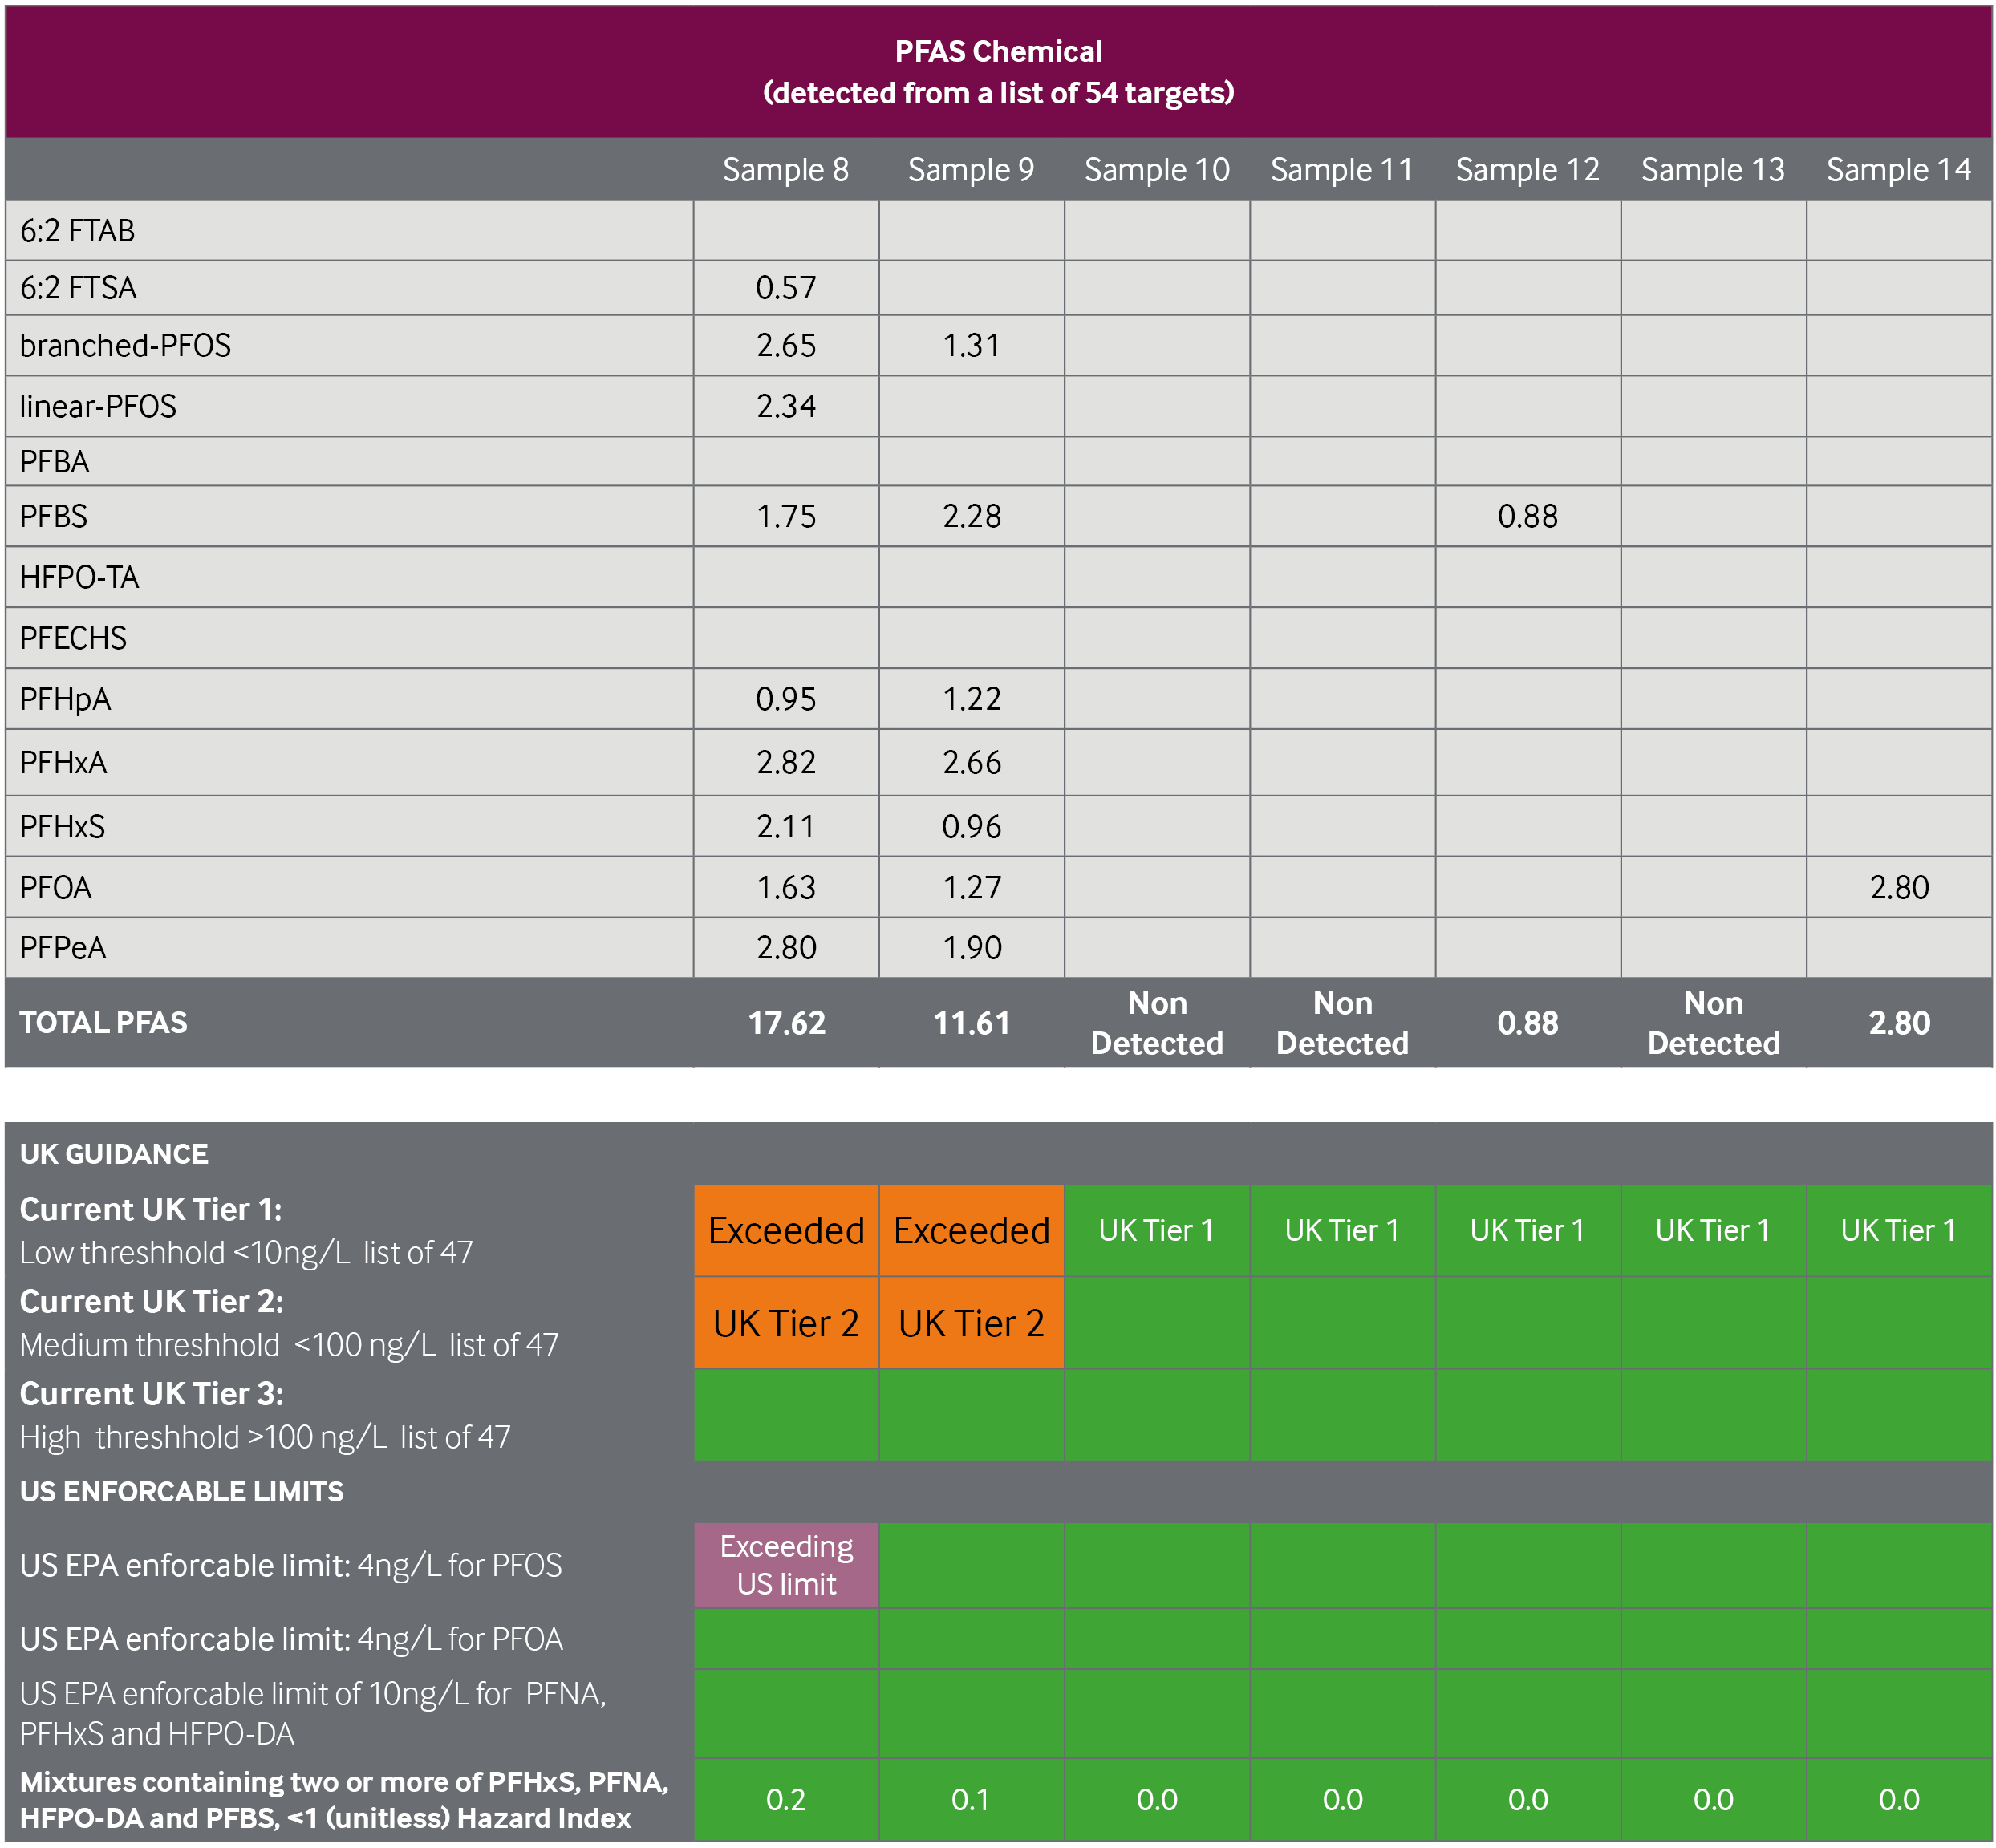Click the PFAS Chemical title banner
The width and height of the screenshot is (1996, 1848).
pyautogui.click(x=998, y=72)
